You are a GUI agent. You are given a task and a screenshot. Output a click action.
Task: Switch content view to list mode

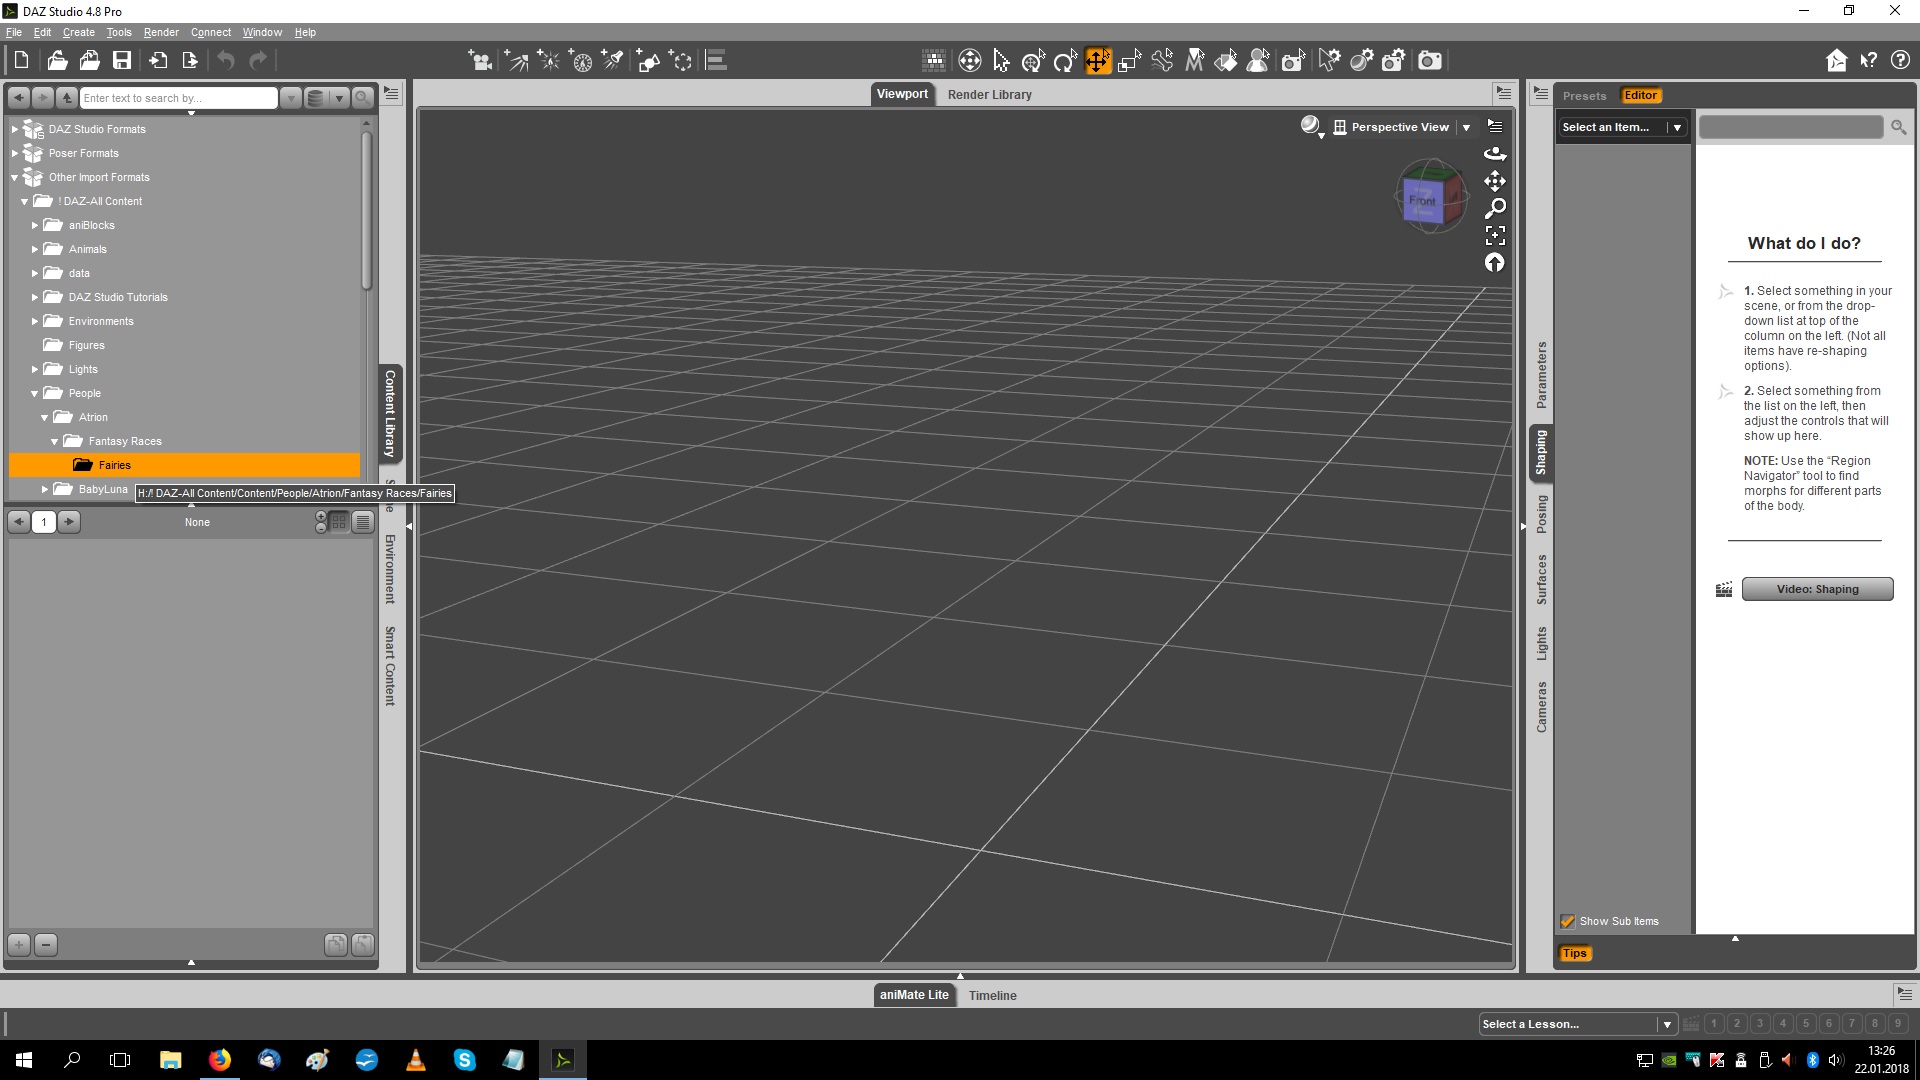click(363, 522)
